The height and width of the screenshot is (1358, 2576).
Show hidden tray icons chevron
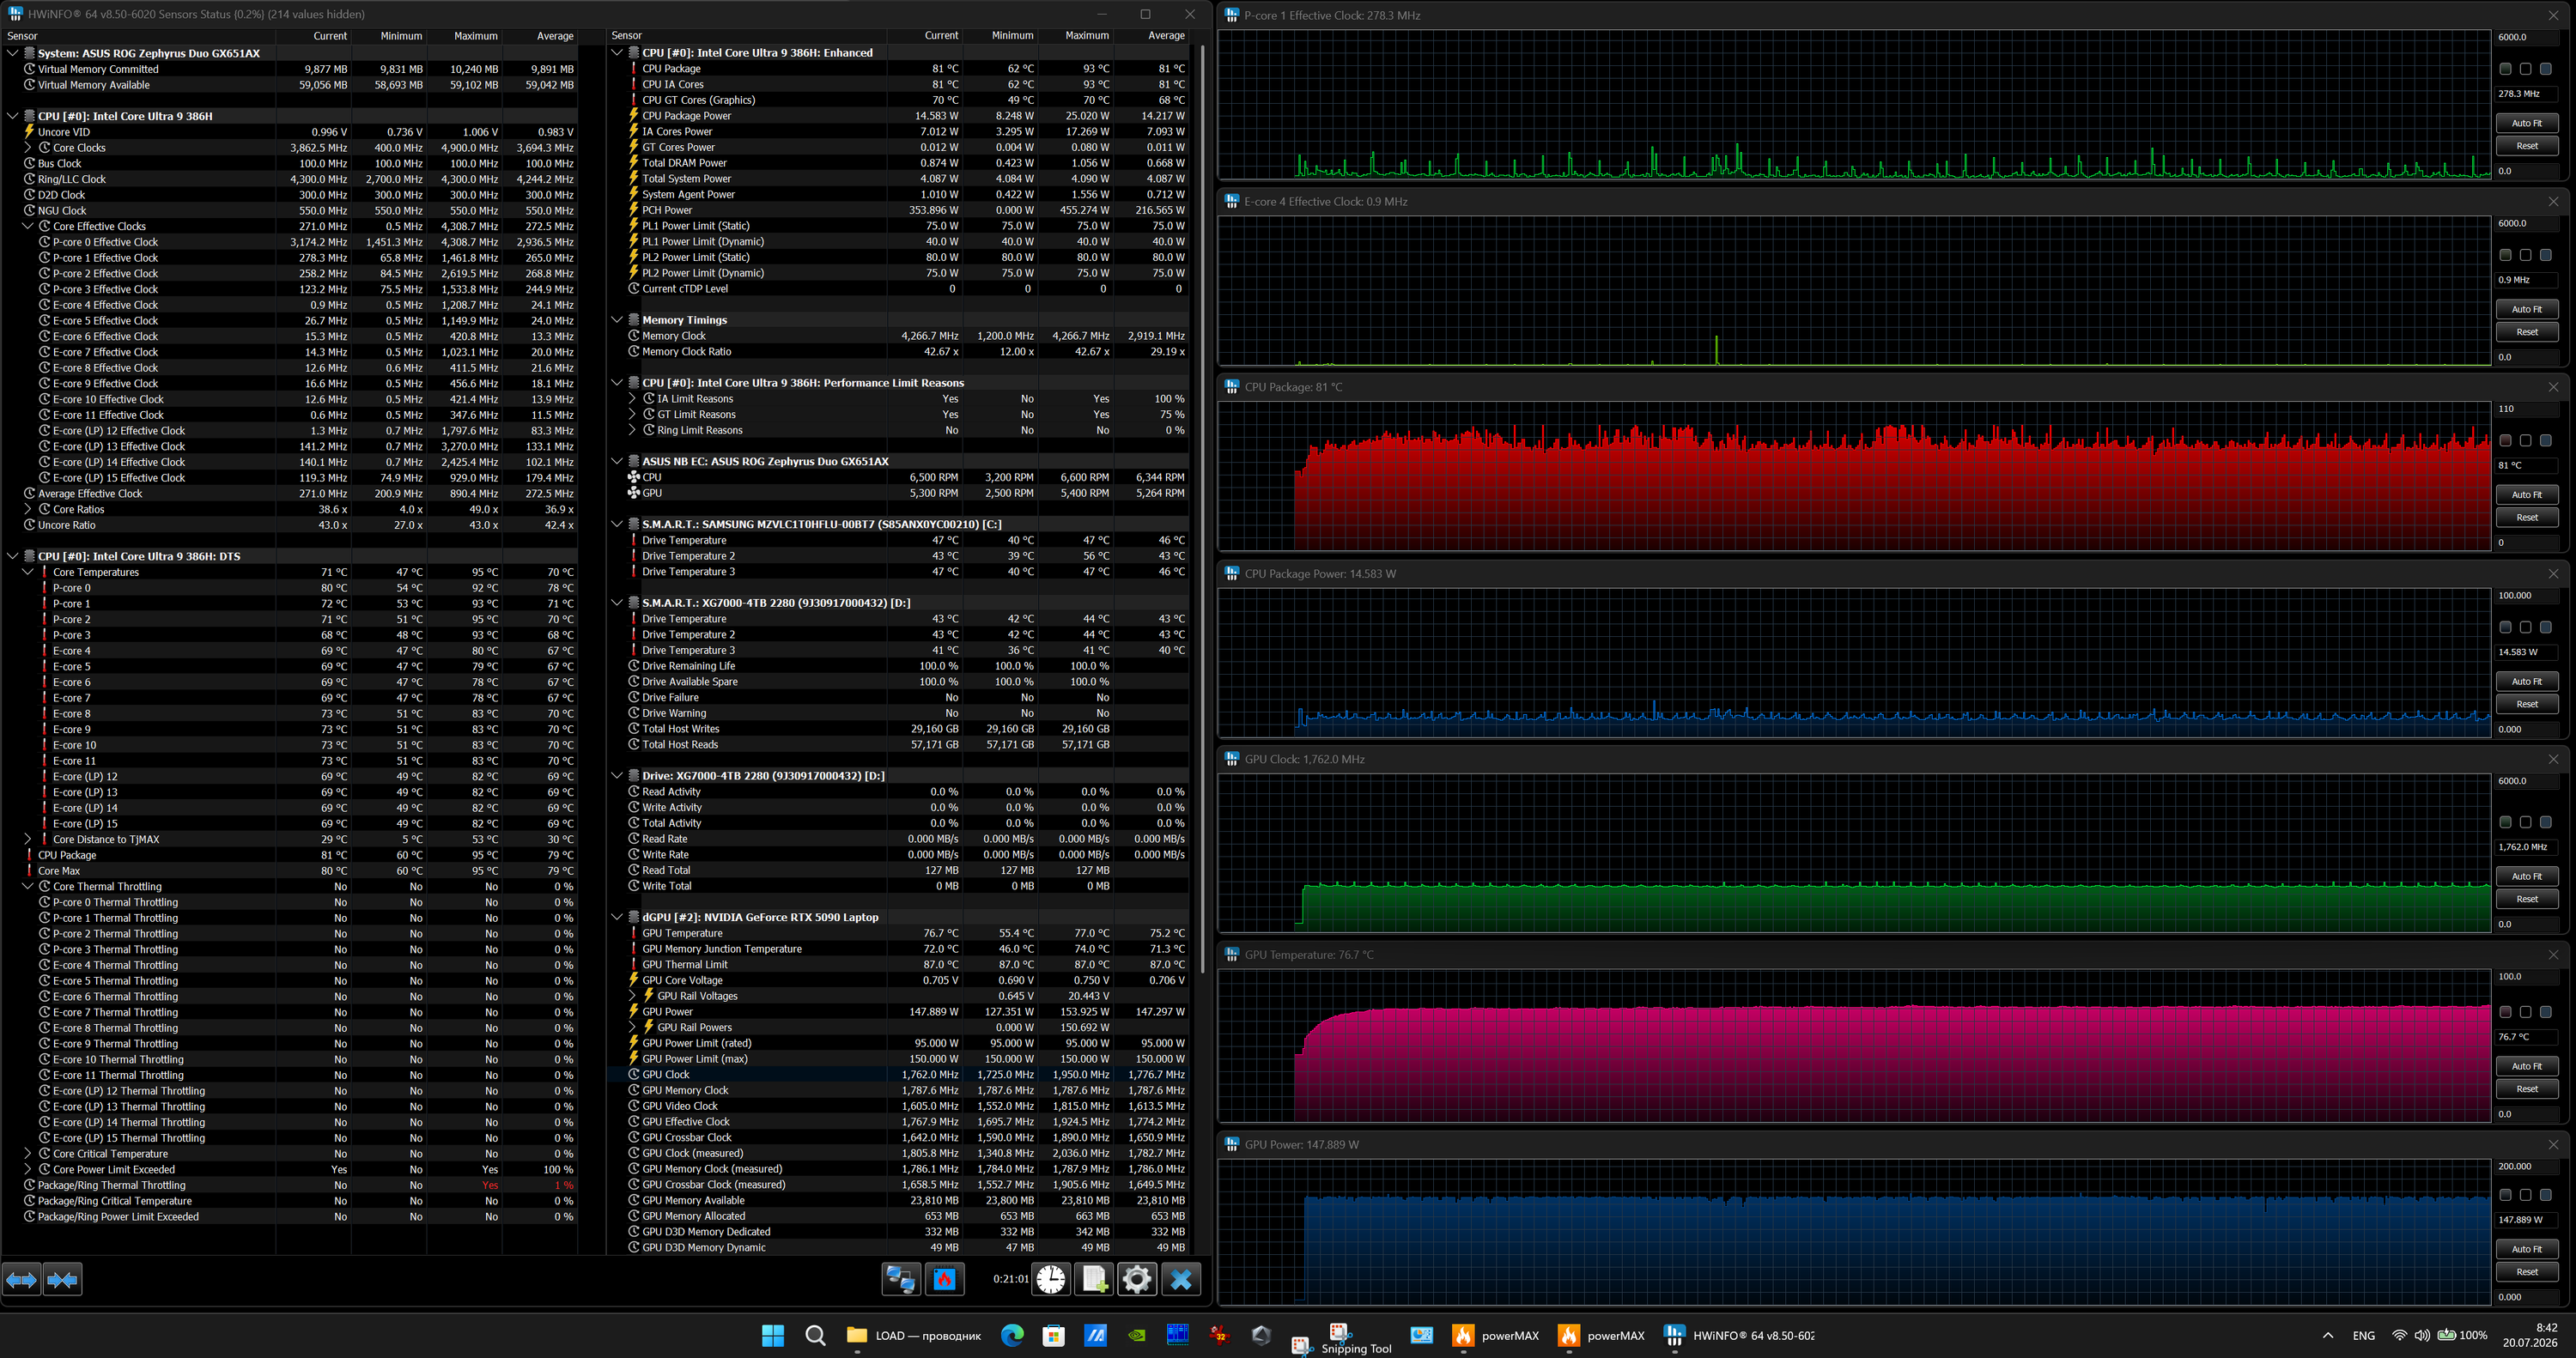[2328, 1335]
